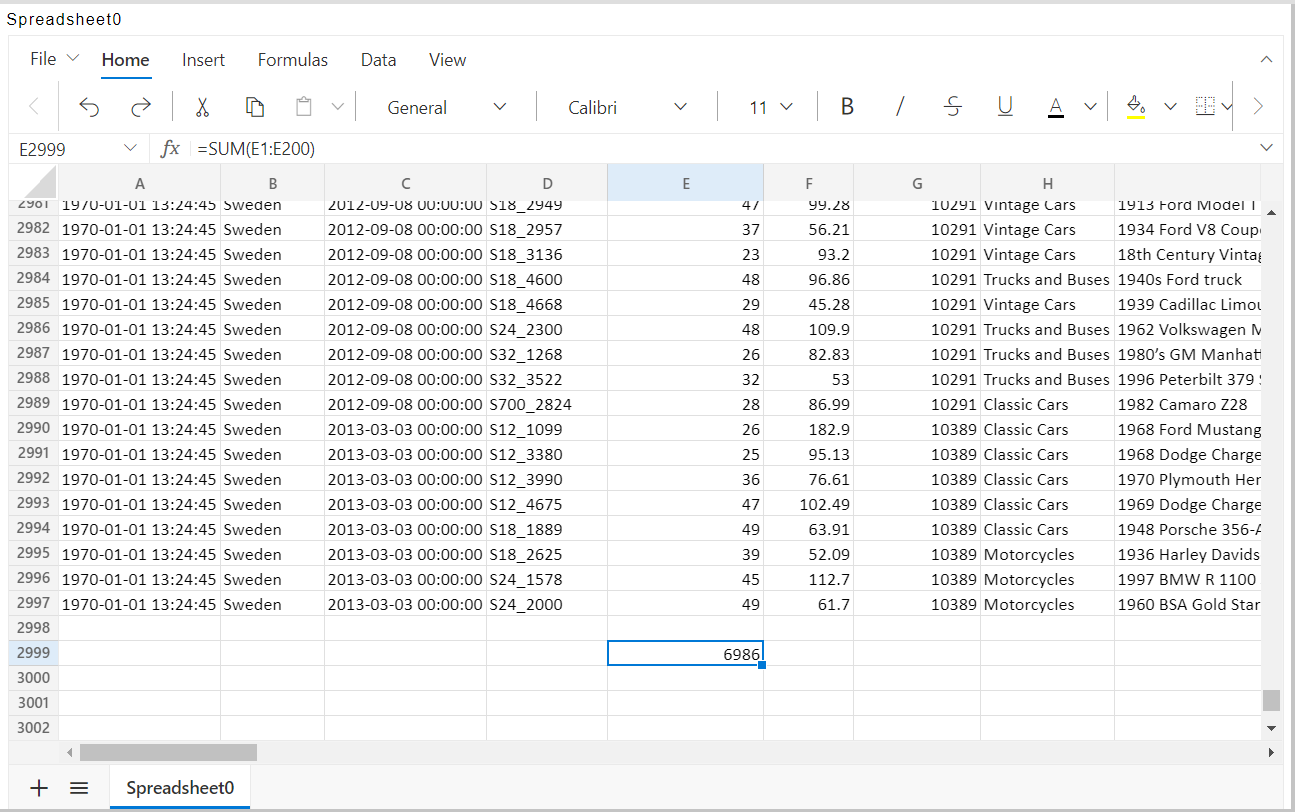Image resolution: width=1295 pixels, height=812 pixels.
Task: Select column B header
Action: pyautogui.click(x=272, y=183)
